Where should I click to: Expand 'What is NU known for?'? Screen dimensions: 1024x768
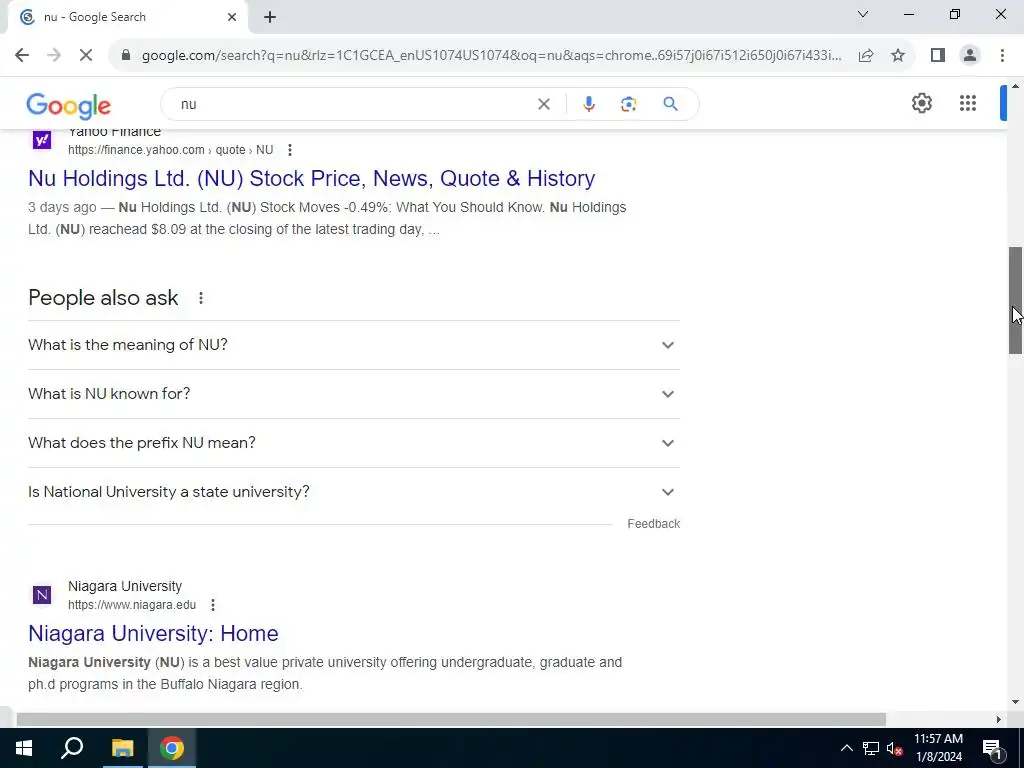pos(353,394)
